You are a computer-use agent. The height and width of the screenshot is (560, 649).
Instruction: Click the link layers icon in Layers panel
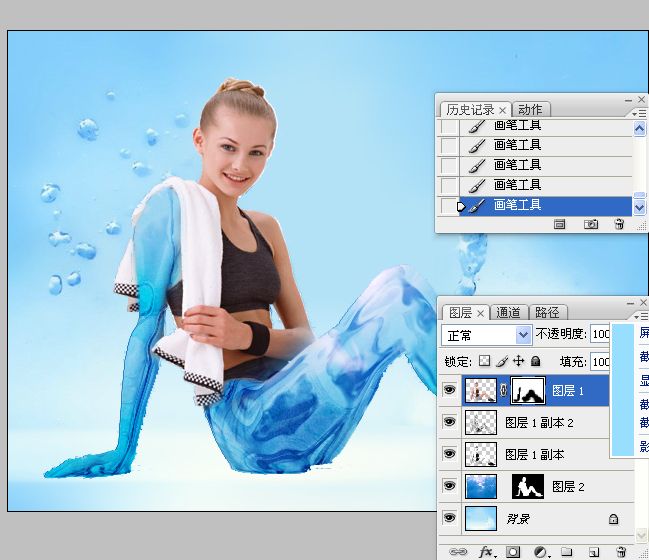(459, 551)
